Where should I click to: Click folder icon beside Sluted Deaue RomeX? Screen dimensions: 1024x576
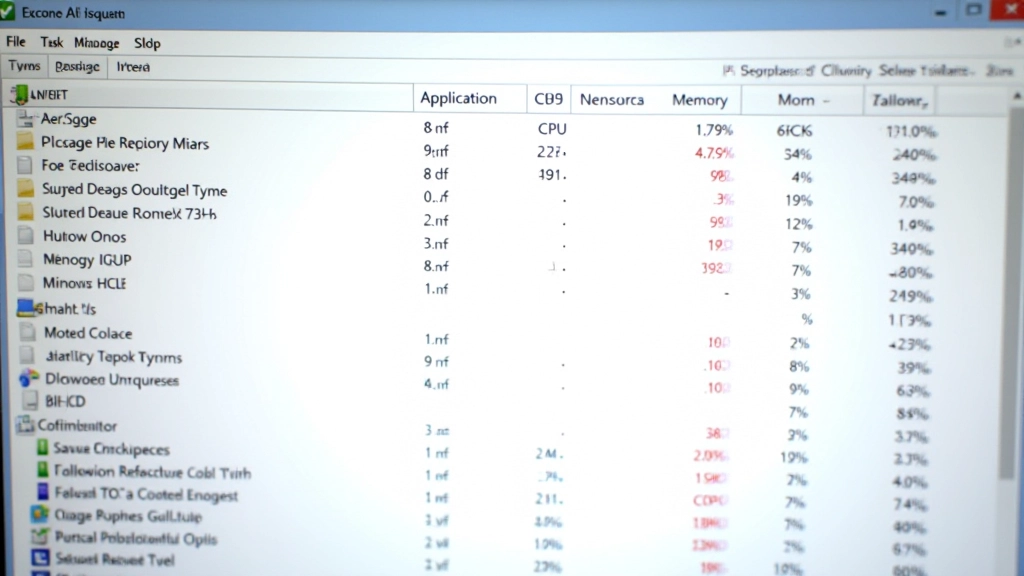click(25, 212)
